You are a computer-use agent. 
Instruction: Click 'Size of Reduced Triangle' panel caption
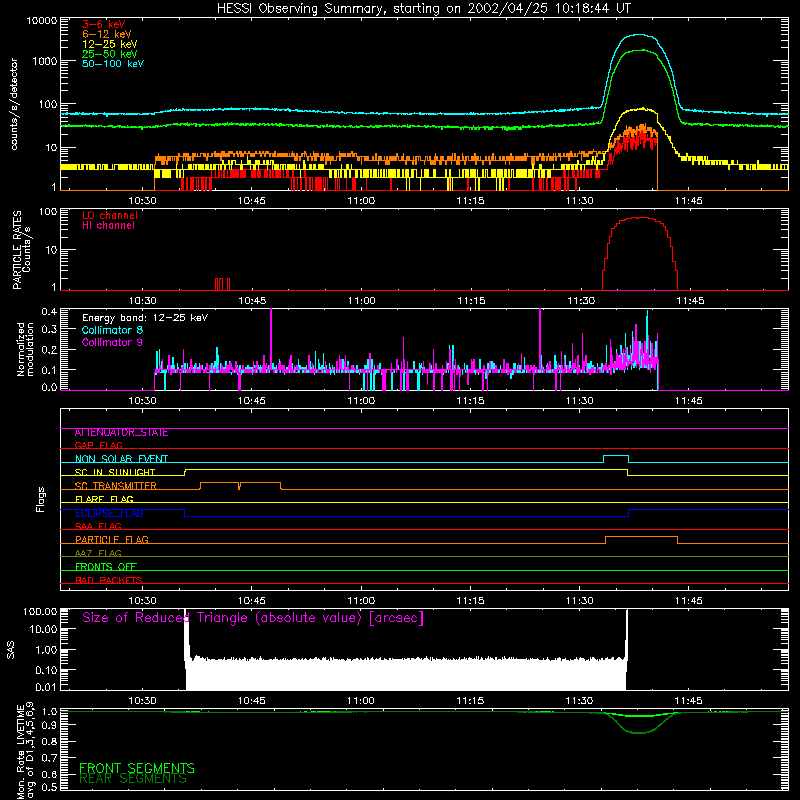253,618
